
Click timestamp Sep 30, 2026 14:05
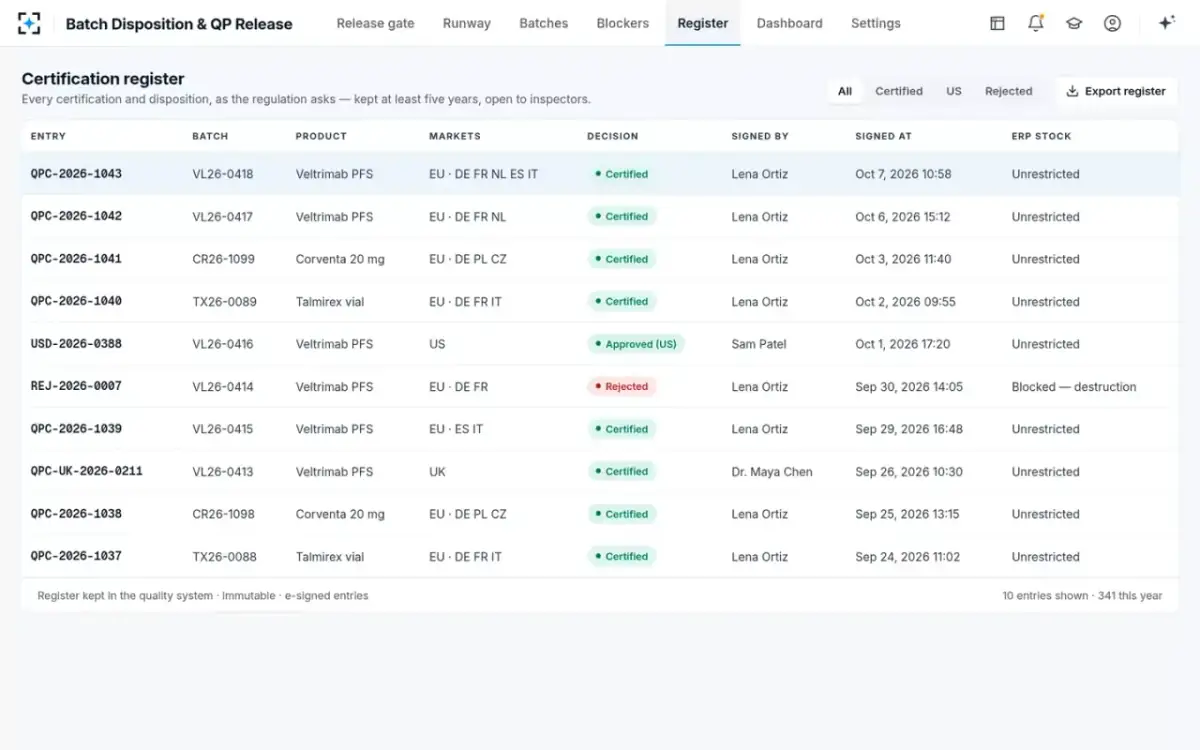pos(909,386)
